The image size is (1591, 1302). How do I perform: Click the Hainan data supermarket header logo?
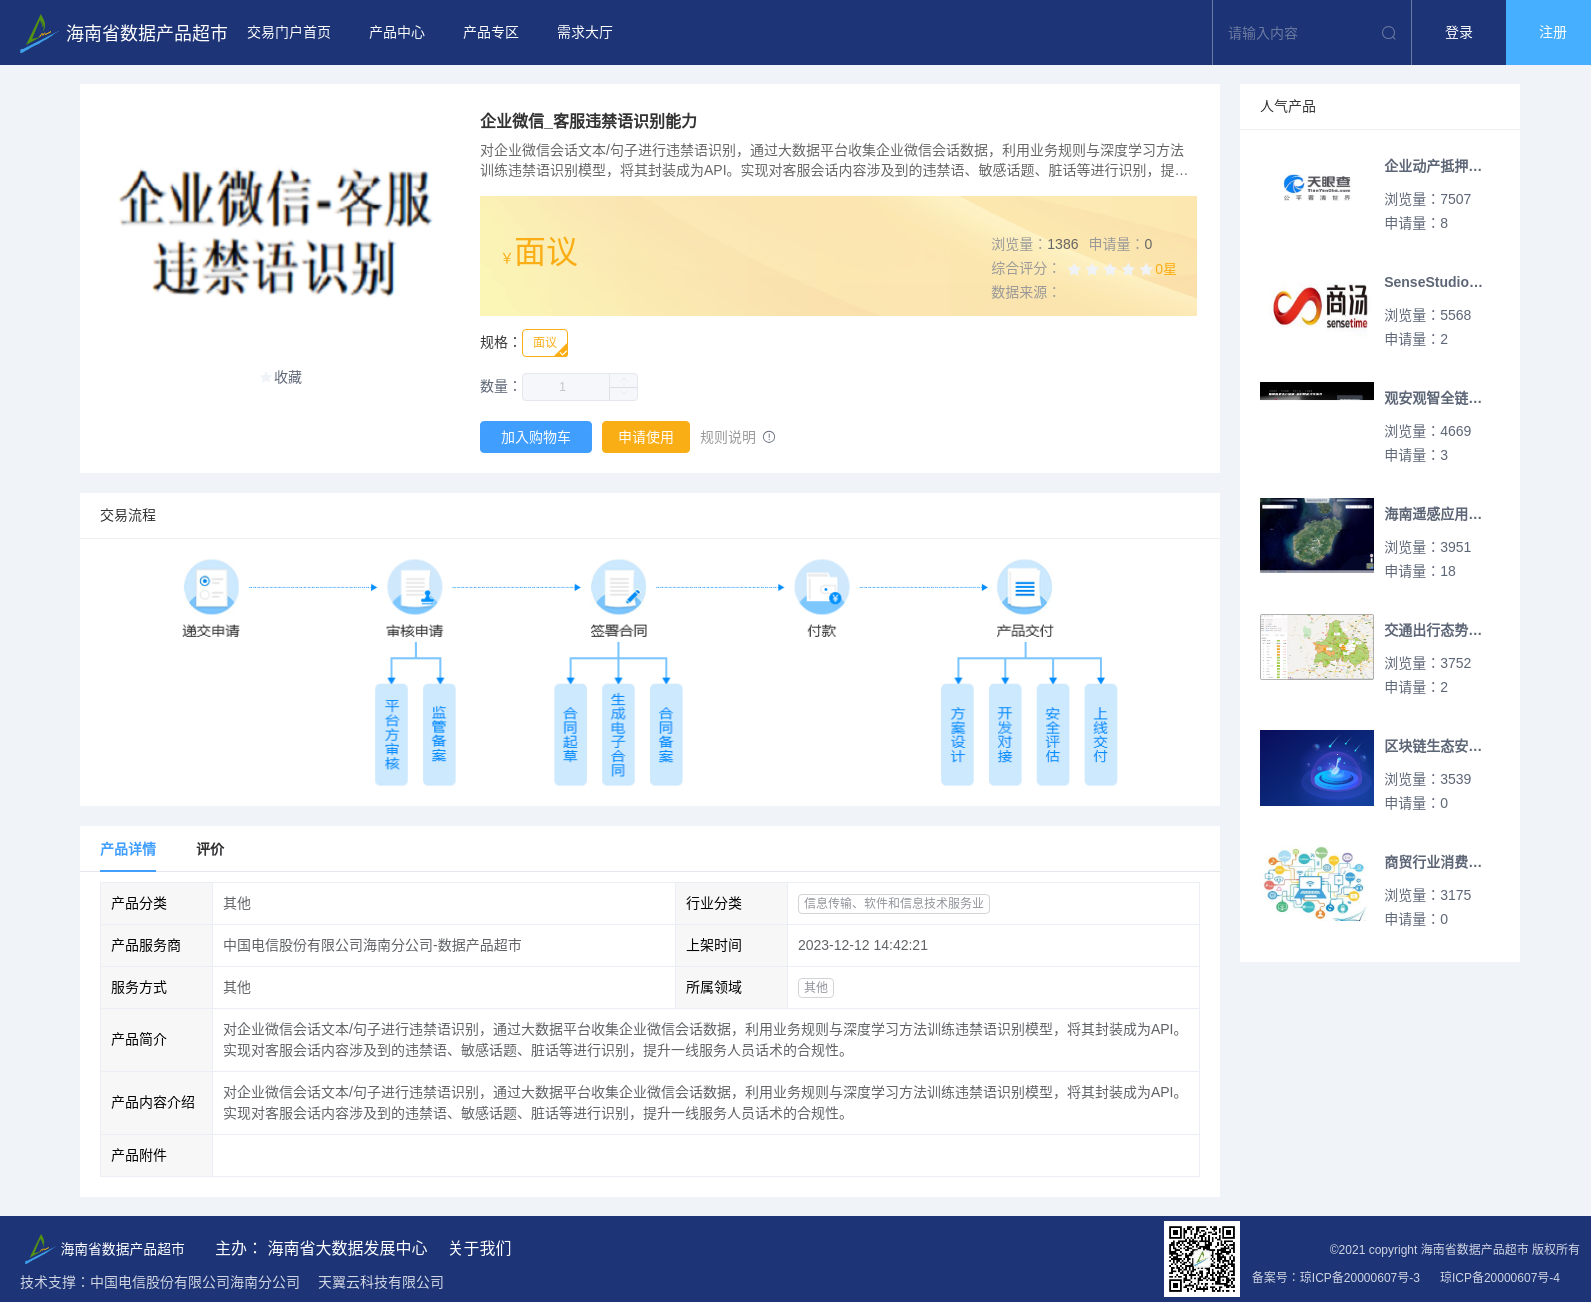123,33
